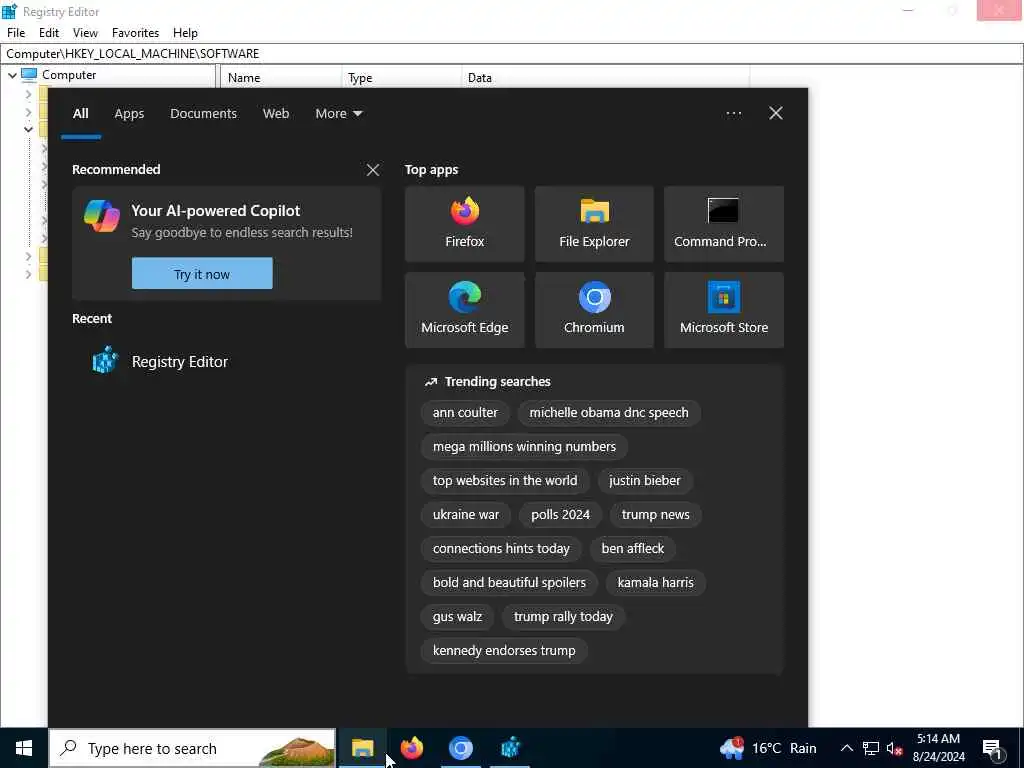Click the trump rally today chip
Screen dimensions: 1024x768
point(563,616)
